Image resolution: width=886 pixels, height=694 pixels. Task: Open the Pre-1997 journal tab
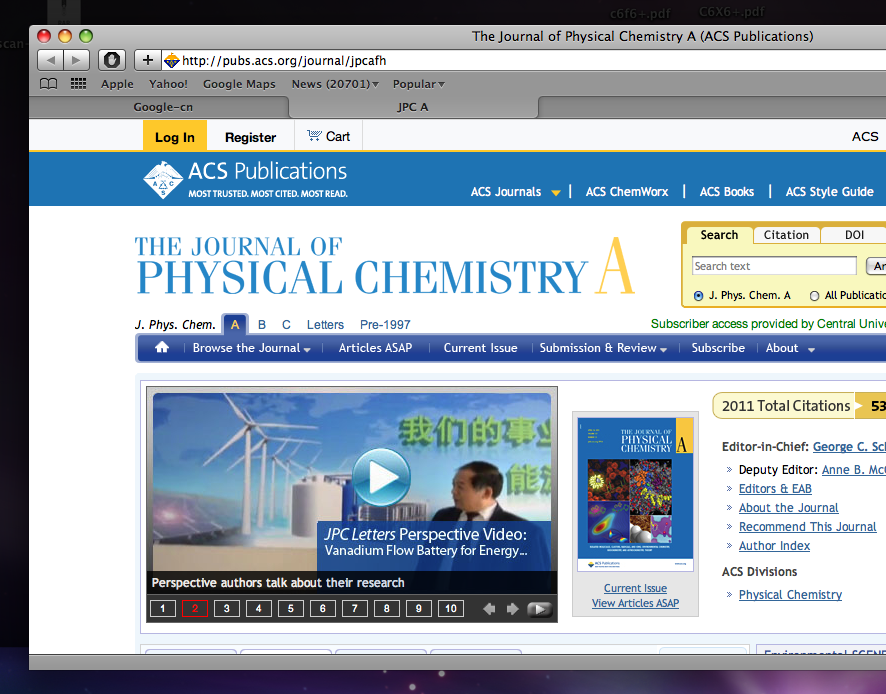click(385, 325)
